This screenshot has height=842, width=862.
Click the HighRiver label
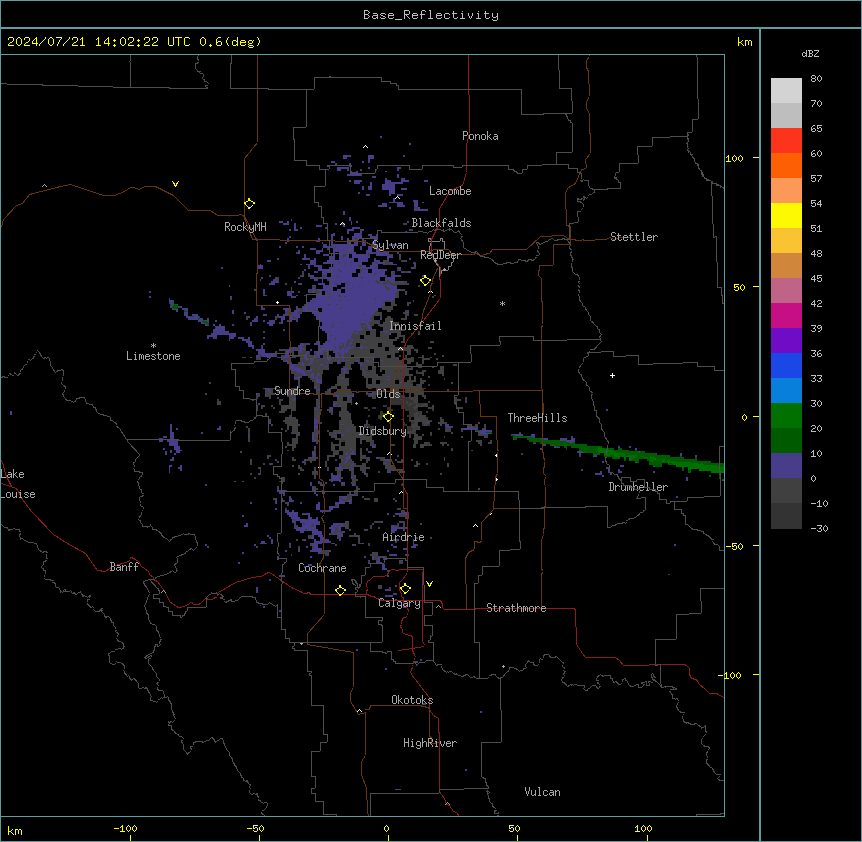430,743
